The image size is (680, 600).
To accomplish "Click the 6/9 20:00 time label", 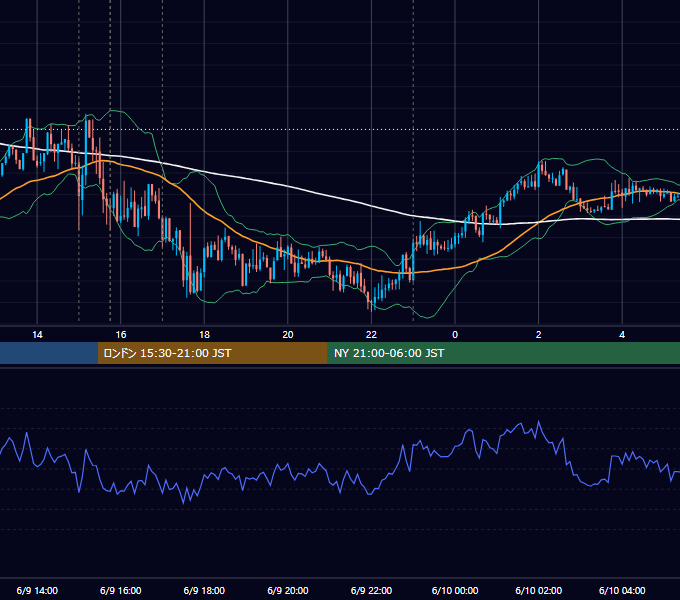I will click(288, 590).
